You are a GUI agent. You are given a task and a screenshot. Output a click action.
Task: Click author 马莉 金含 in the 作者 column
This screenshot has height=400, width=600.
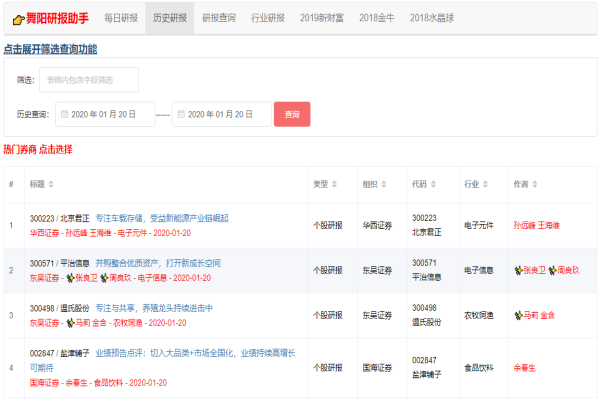point(539,315)
